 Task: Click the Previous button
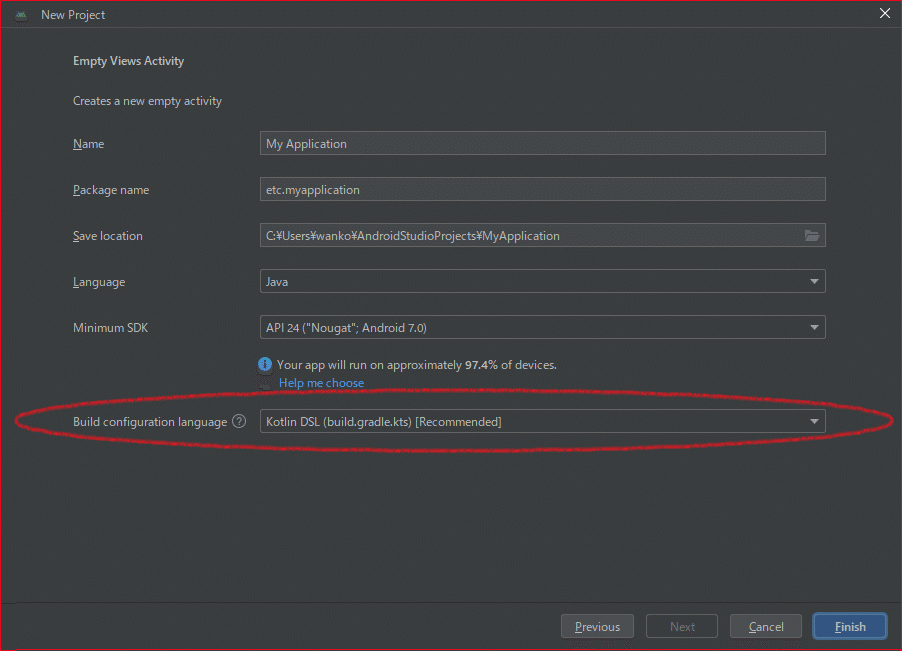(597, 626)
